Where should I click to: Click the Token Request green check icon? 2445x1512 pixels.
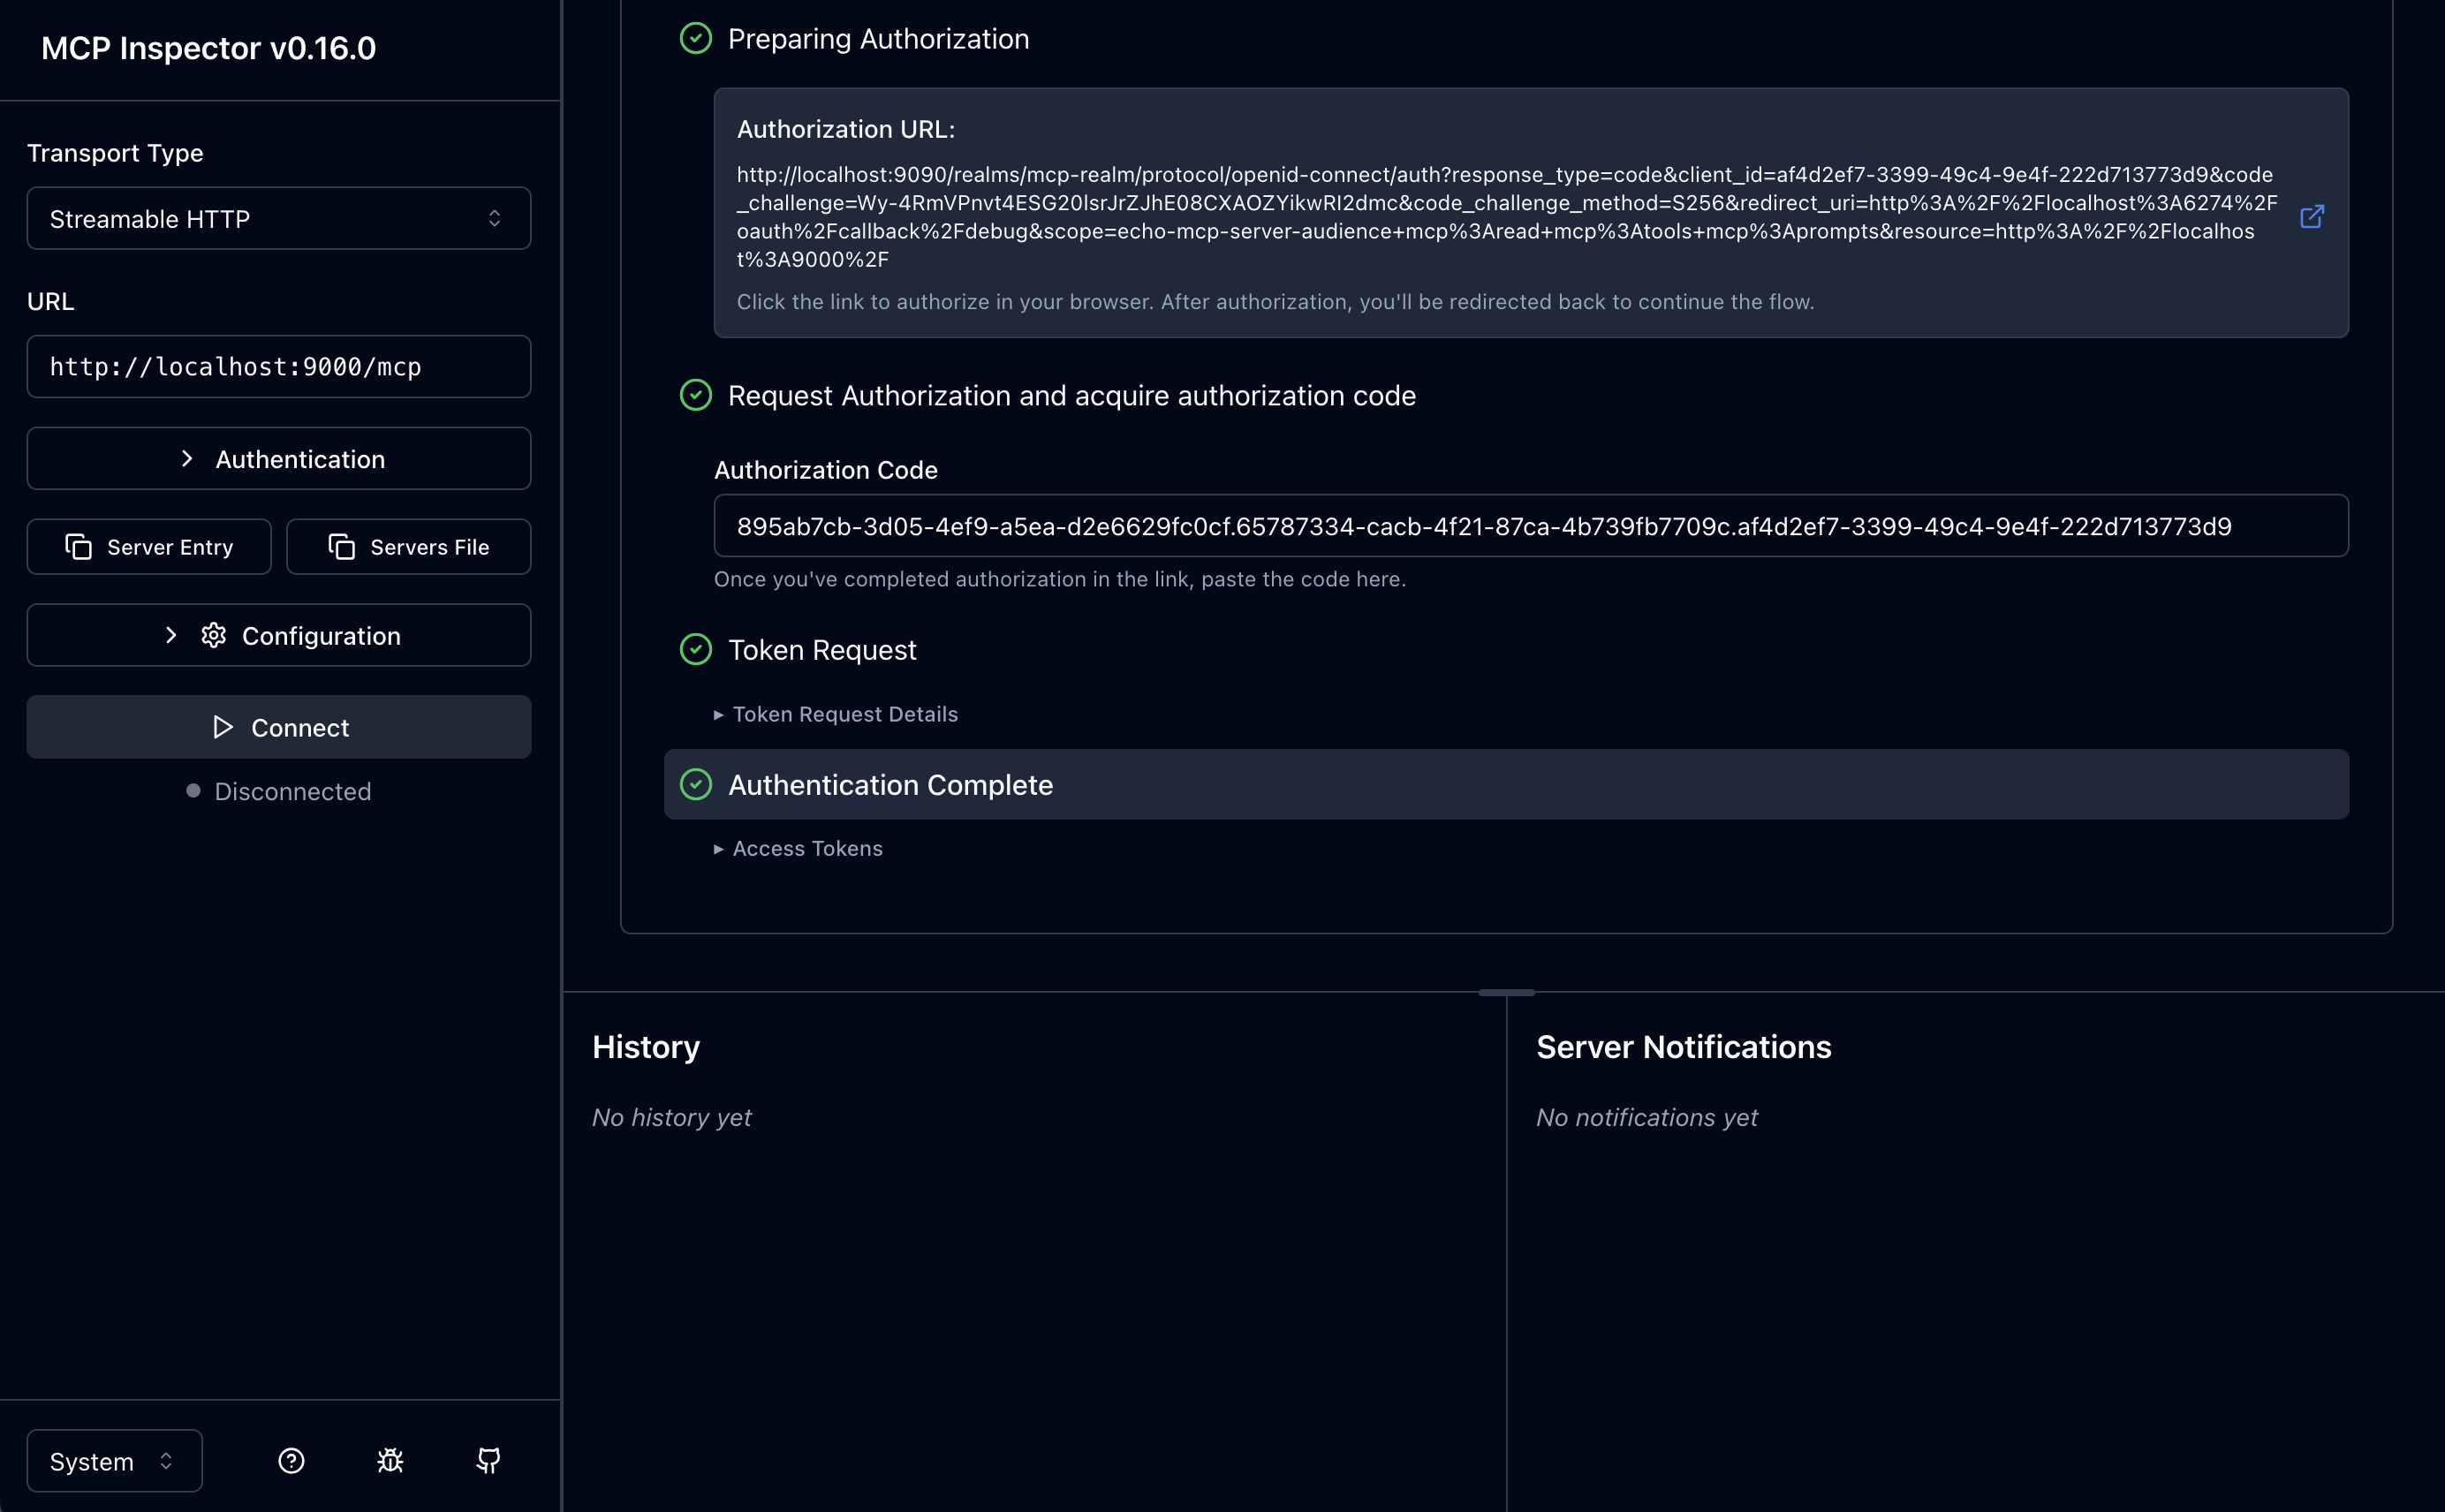(696, 649)
